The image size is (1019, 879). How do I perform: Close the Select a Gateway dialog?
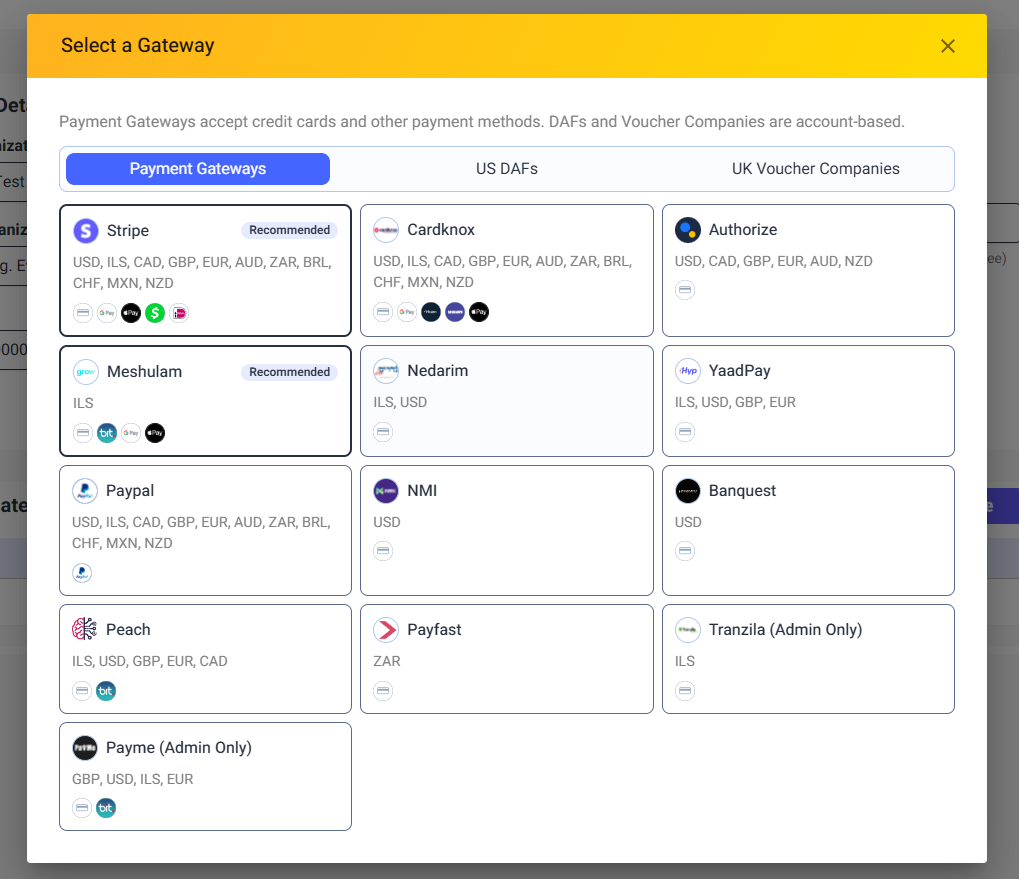click(948, 46)
